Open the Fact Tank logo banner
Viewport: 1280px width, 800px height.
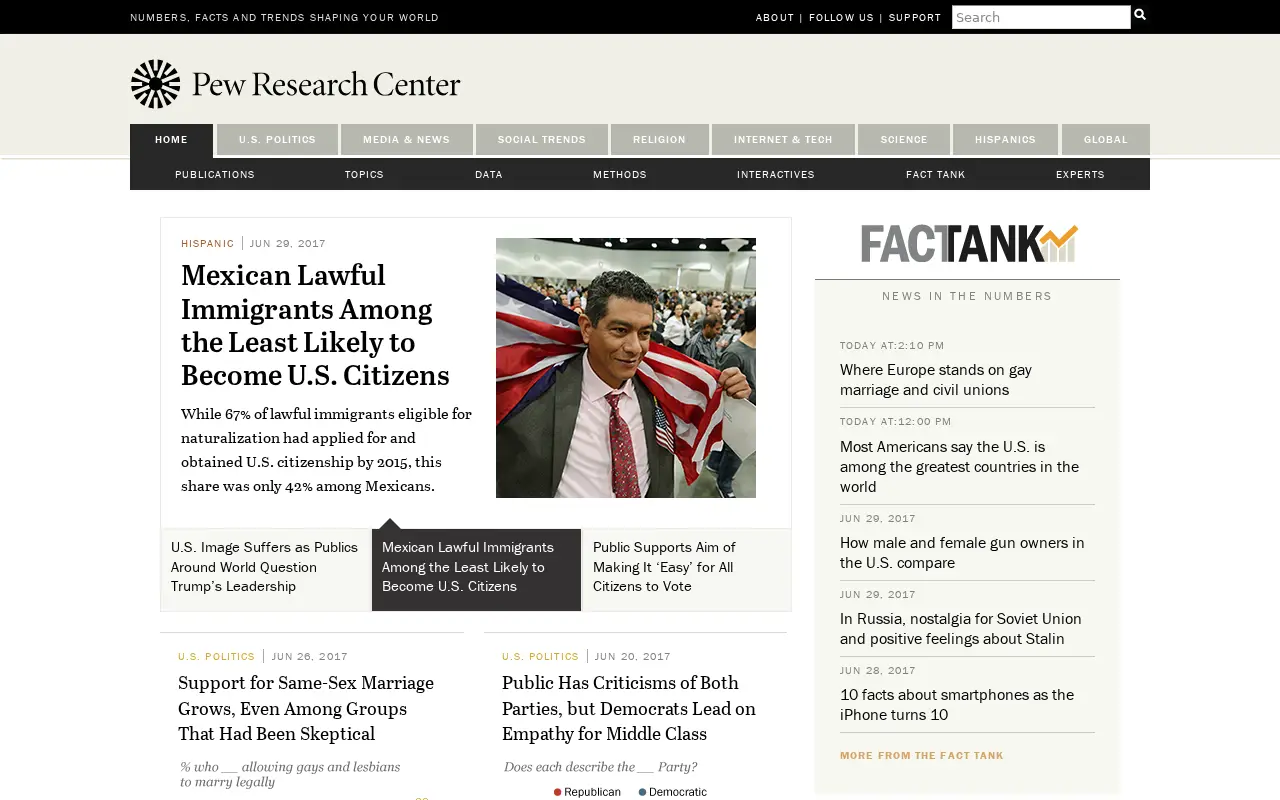(x=968, y=243)
